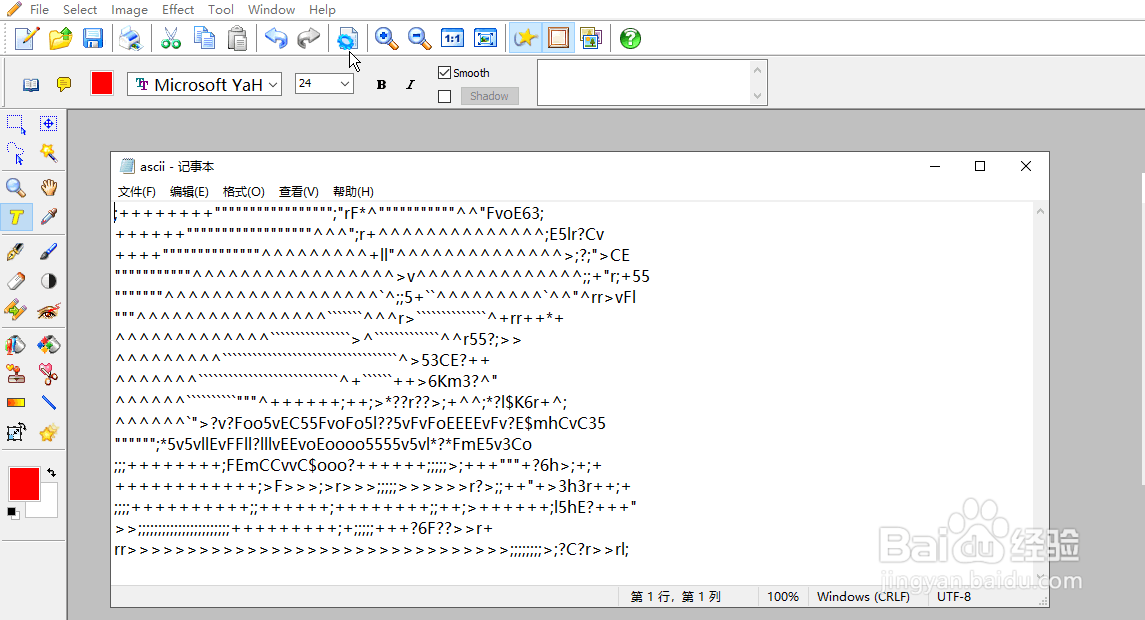Select the gradient fill tool
This screenshot has width=1145, height=620.
click(16, 403)
